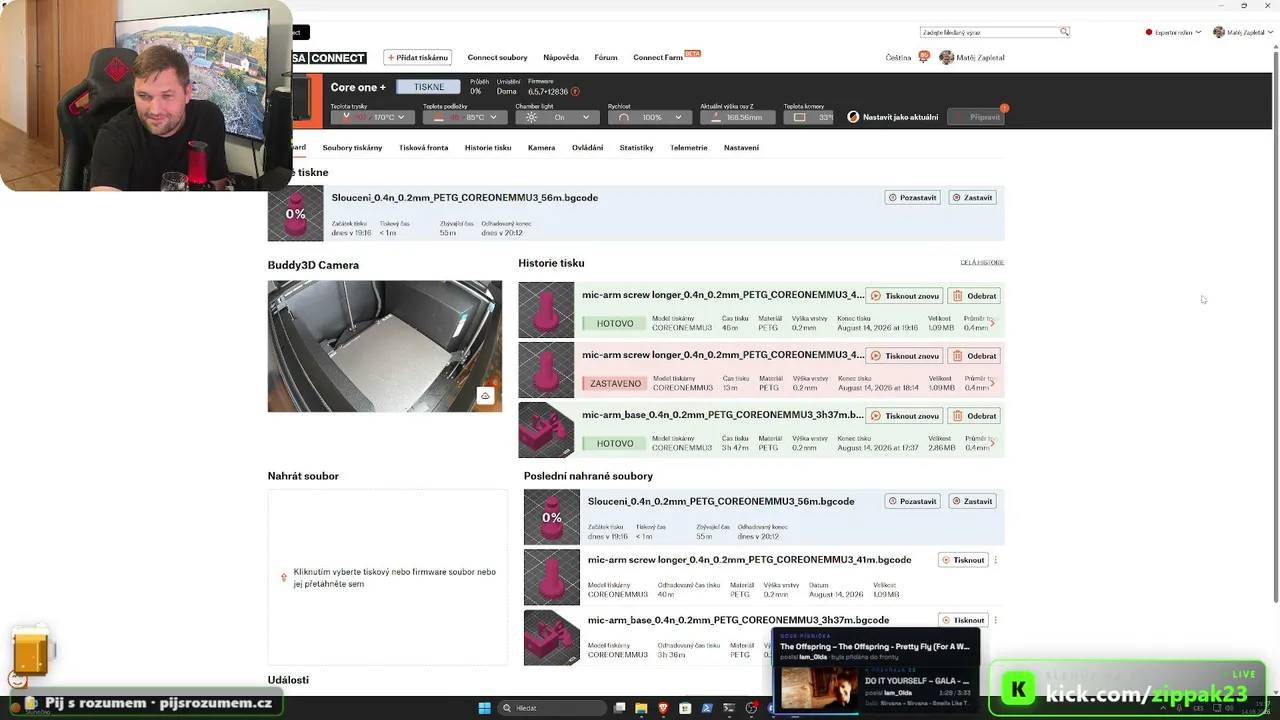The image size is (1280, 720).
Task: Open Nápověda in top navigation
Action: [x=561, y=58]
